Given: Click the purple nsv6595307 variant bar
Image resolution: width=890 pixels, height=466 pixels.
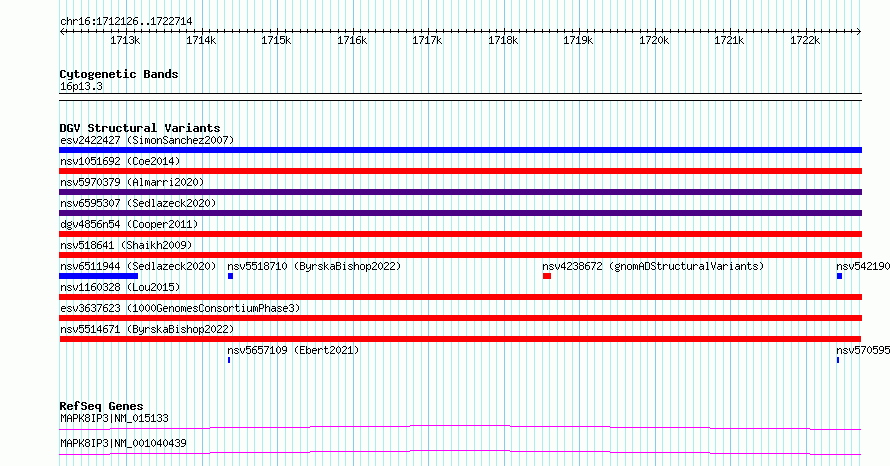Looking at the screenshot, I should click(x=460, y=213).
